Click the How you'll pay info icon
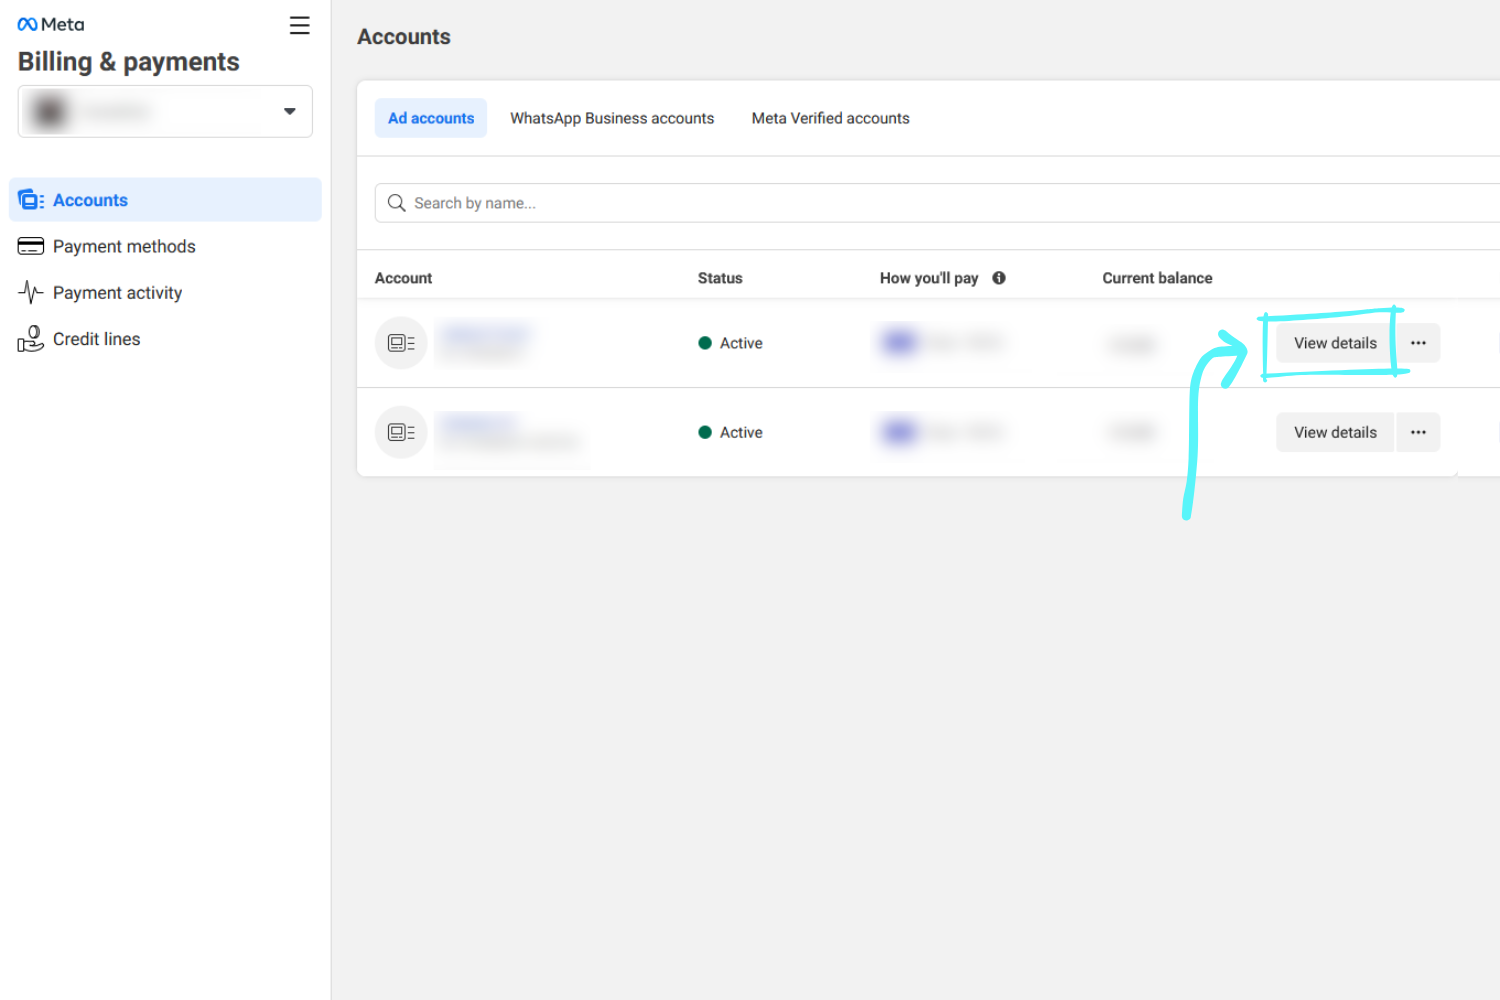Screen dimensions: 1500x1000 pos(999,278)
